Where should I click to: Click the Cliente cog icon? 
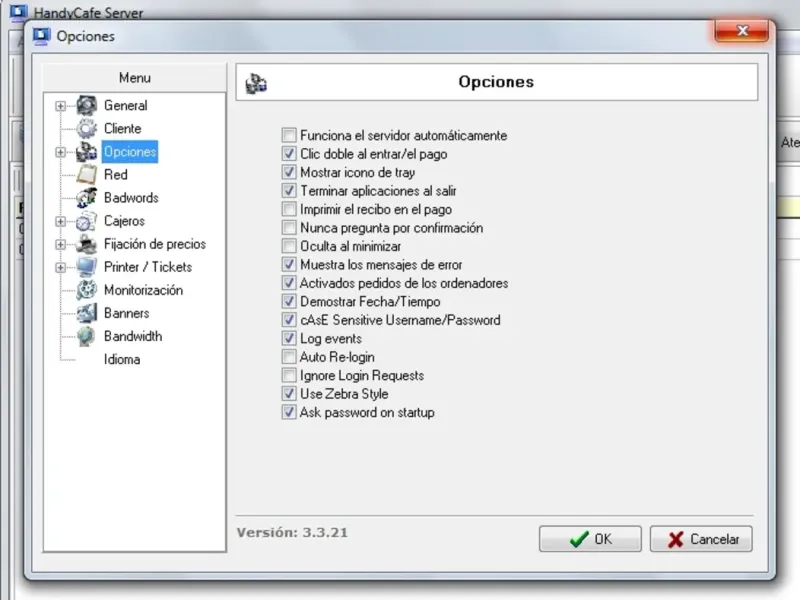87,129
